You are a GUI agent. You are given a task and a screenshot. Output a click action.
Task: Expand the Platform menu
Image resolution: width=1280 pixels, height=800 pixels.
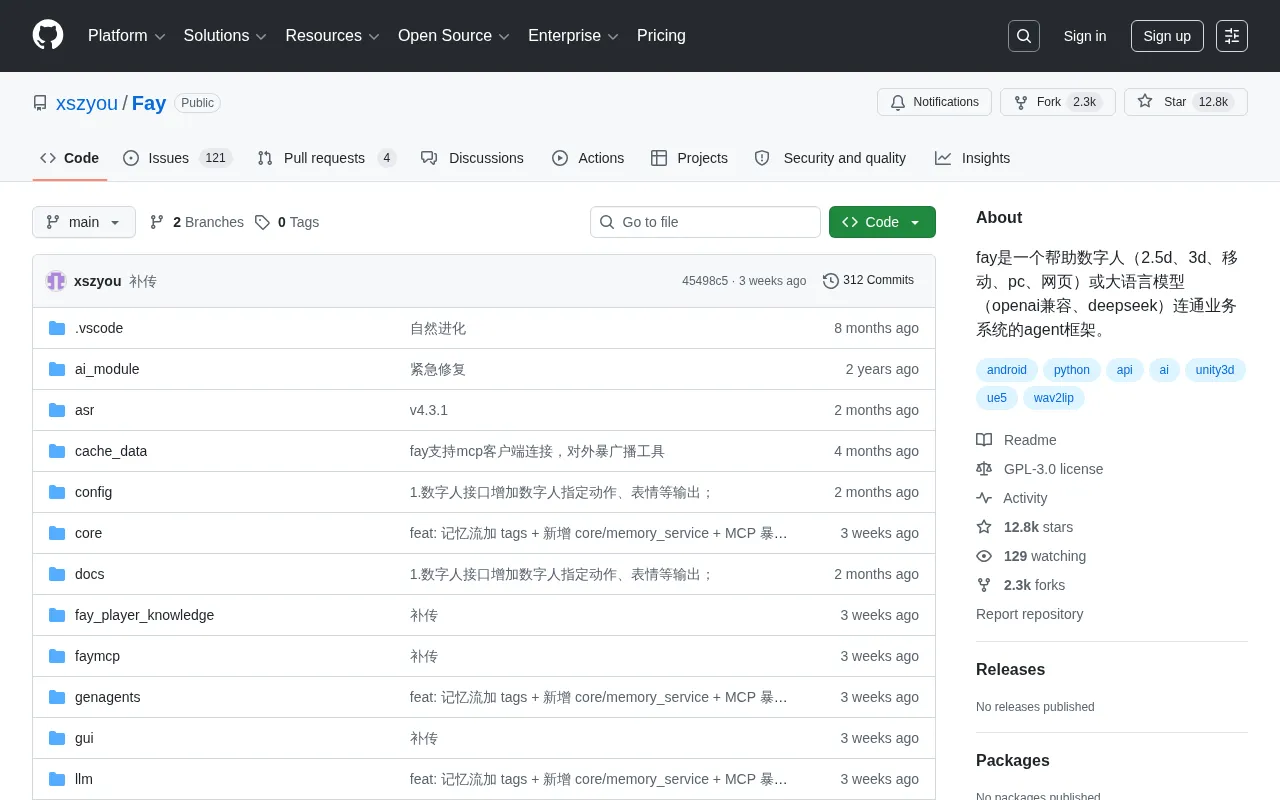pos(126,36)
